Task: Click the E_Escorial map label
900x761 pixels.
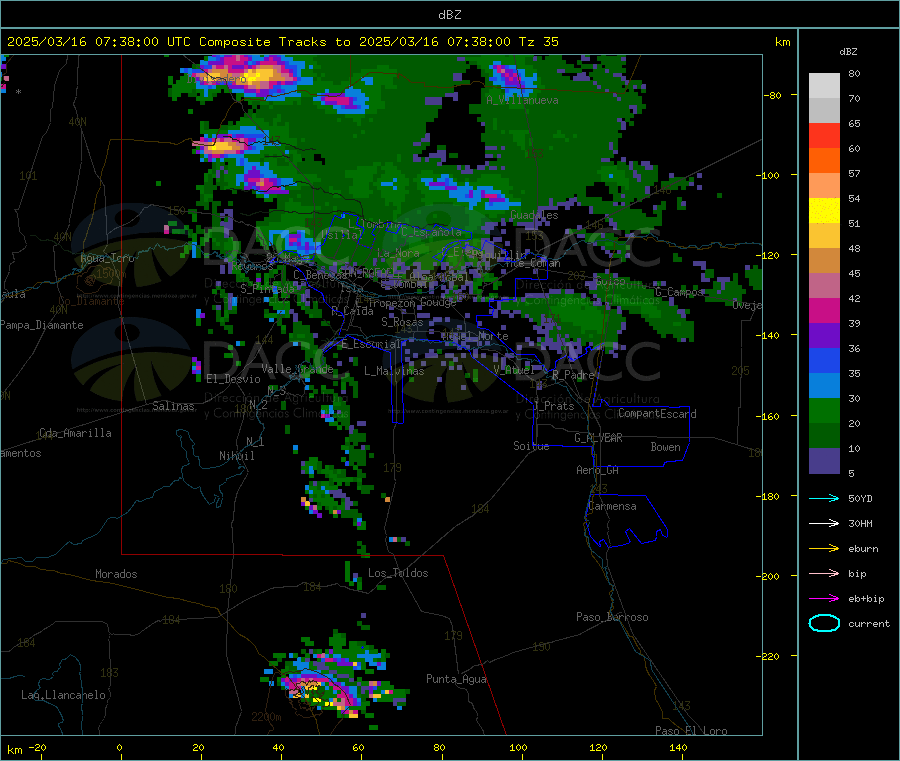Action: [x=371, y=344]
